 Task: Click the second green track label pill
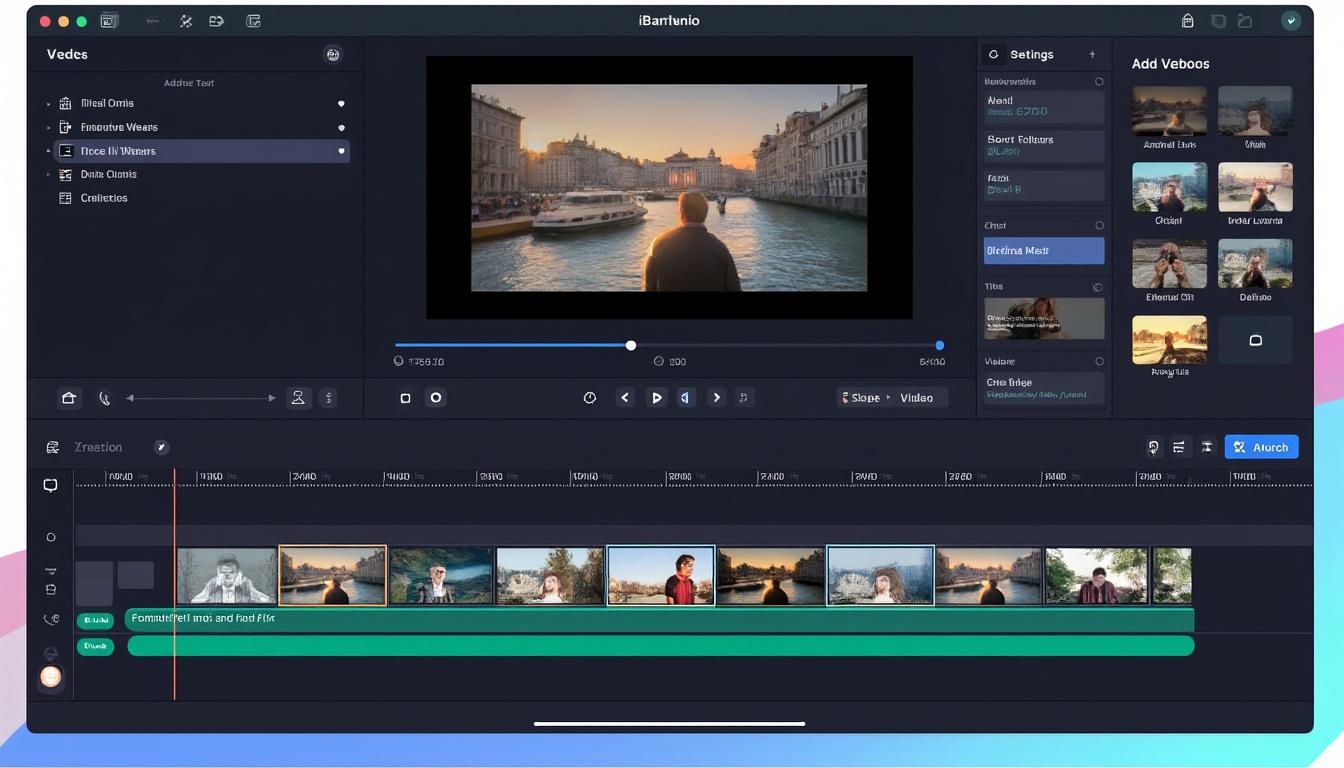click(95, 646)
